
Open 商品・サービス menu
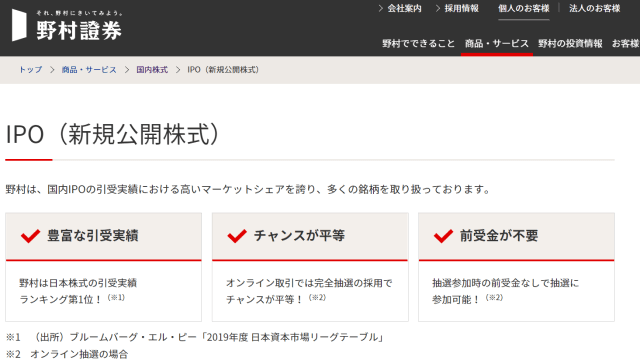click(x=497, y=43)
